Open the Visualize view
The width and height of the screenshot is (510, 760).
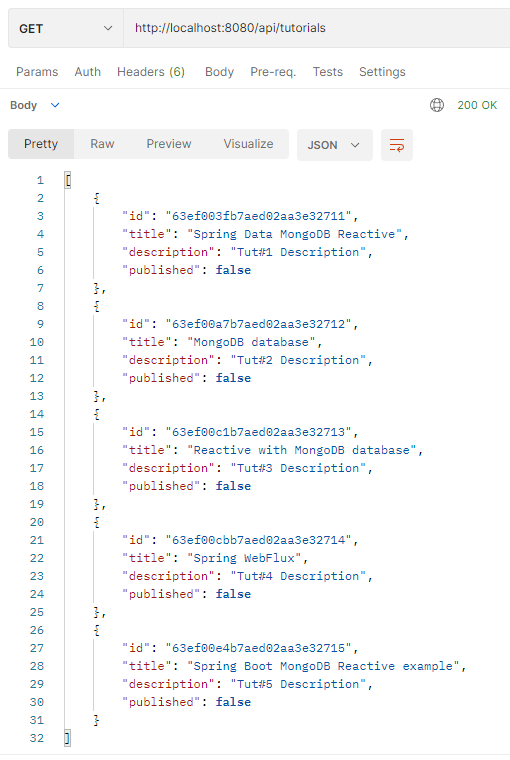(248, 144)
